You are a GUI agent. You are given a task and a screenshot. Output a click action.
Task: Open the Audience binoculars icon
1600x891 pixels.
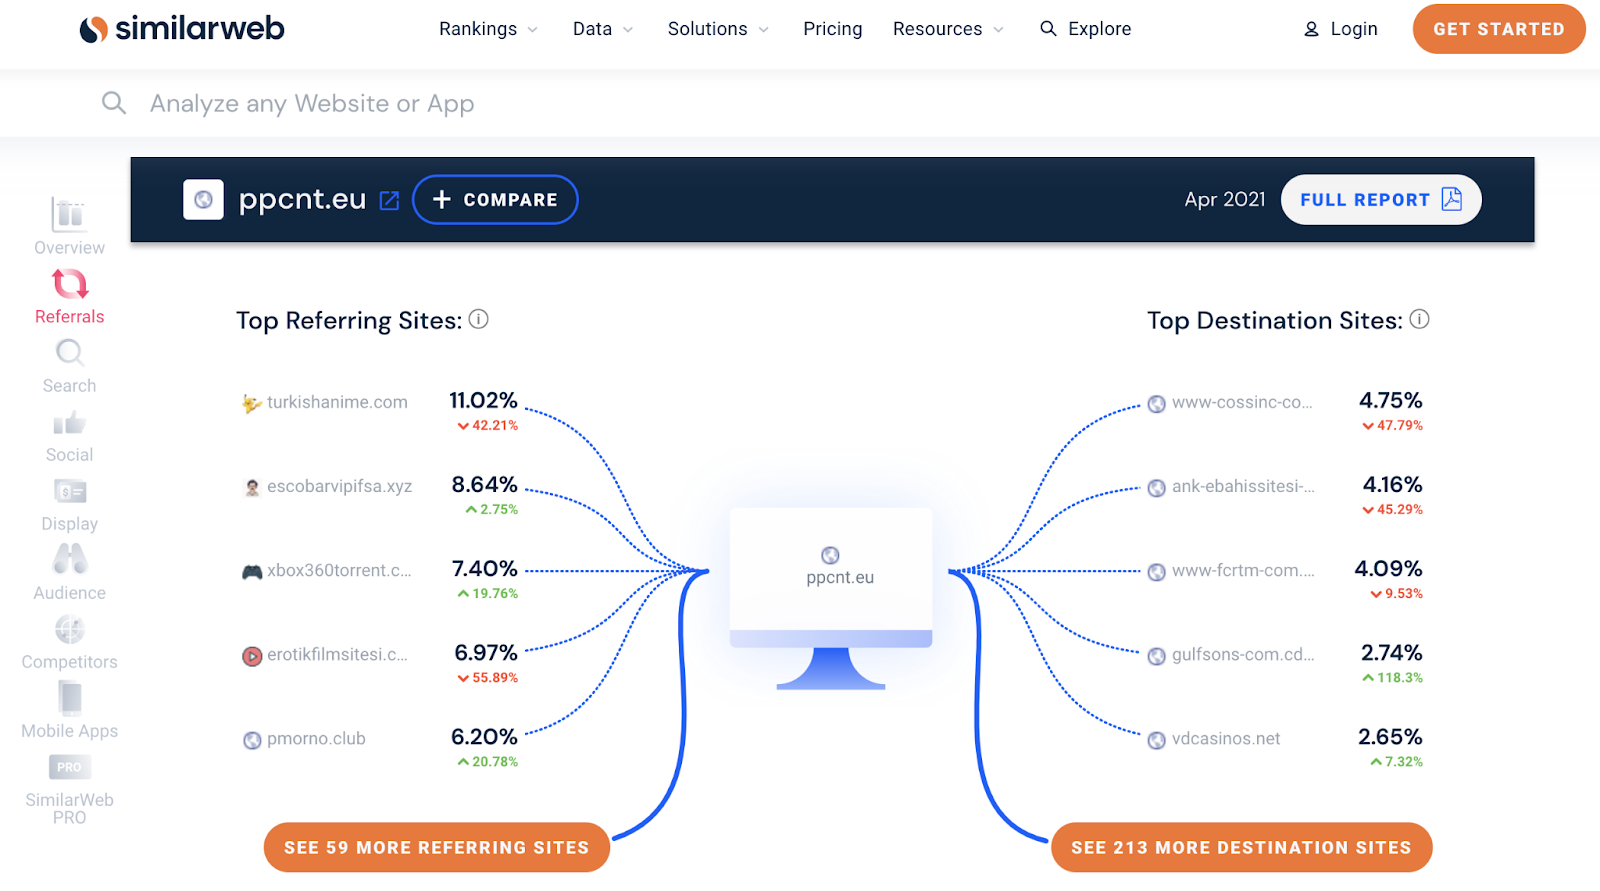point(70,559)
